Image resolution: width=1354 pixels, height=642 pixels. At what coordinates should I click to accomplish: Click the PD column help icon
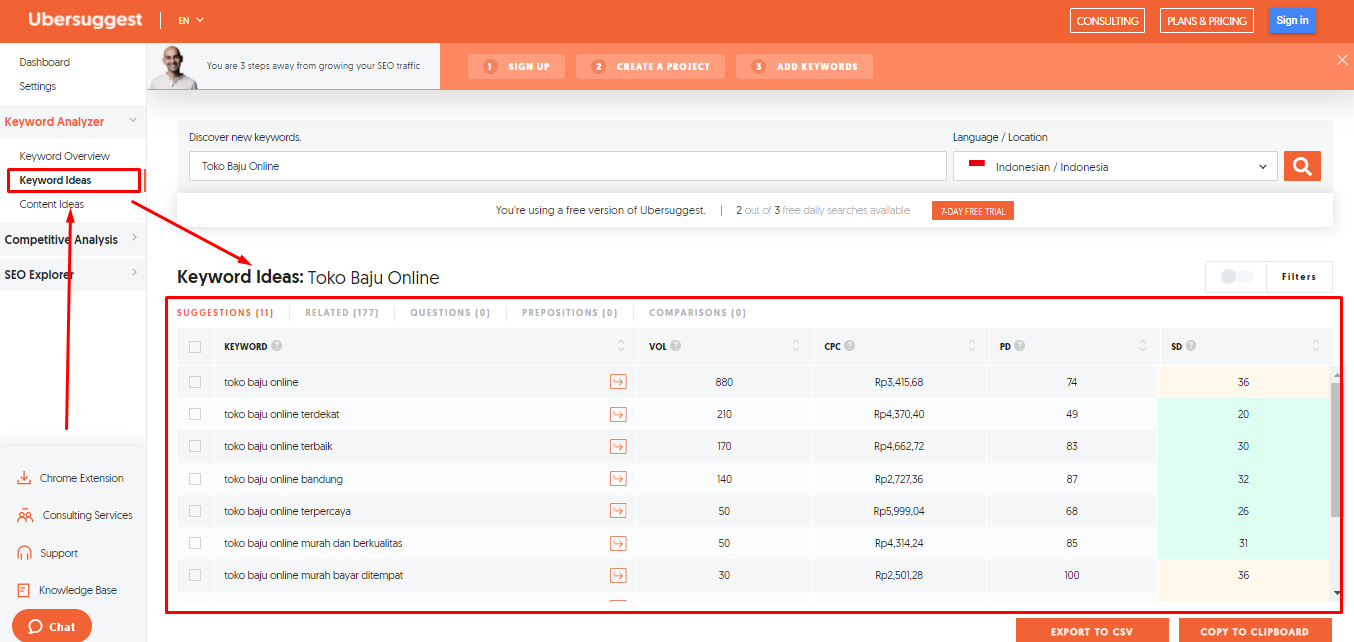(1020, 346)
